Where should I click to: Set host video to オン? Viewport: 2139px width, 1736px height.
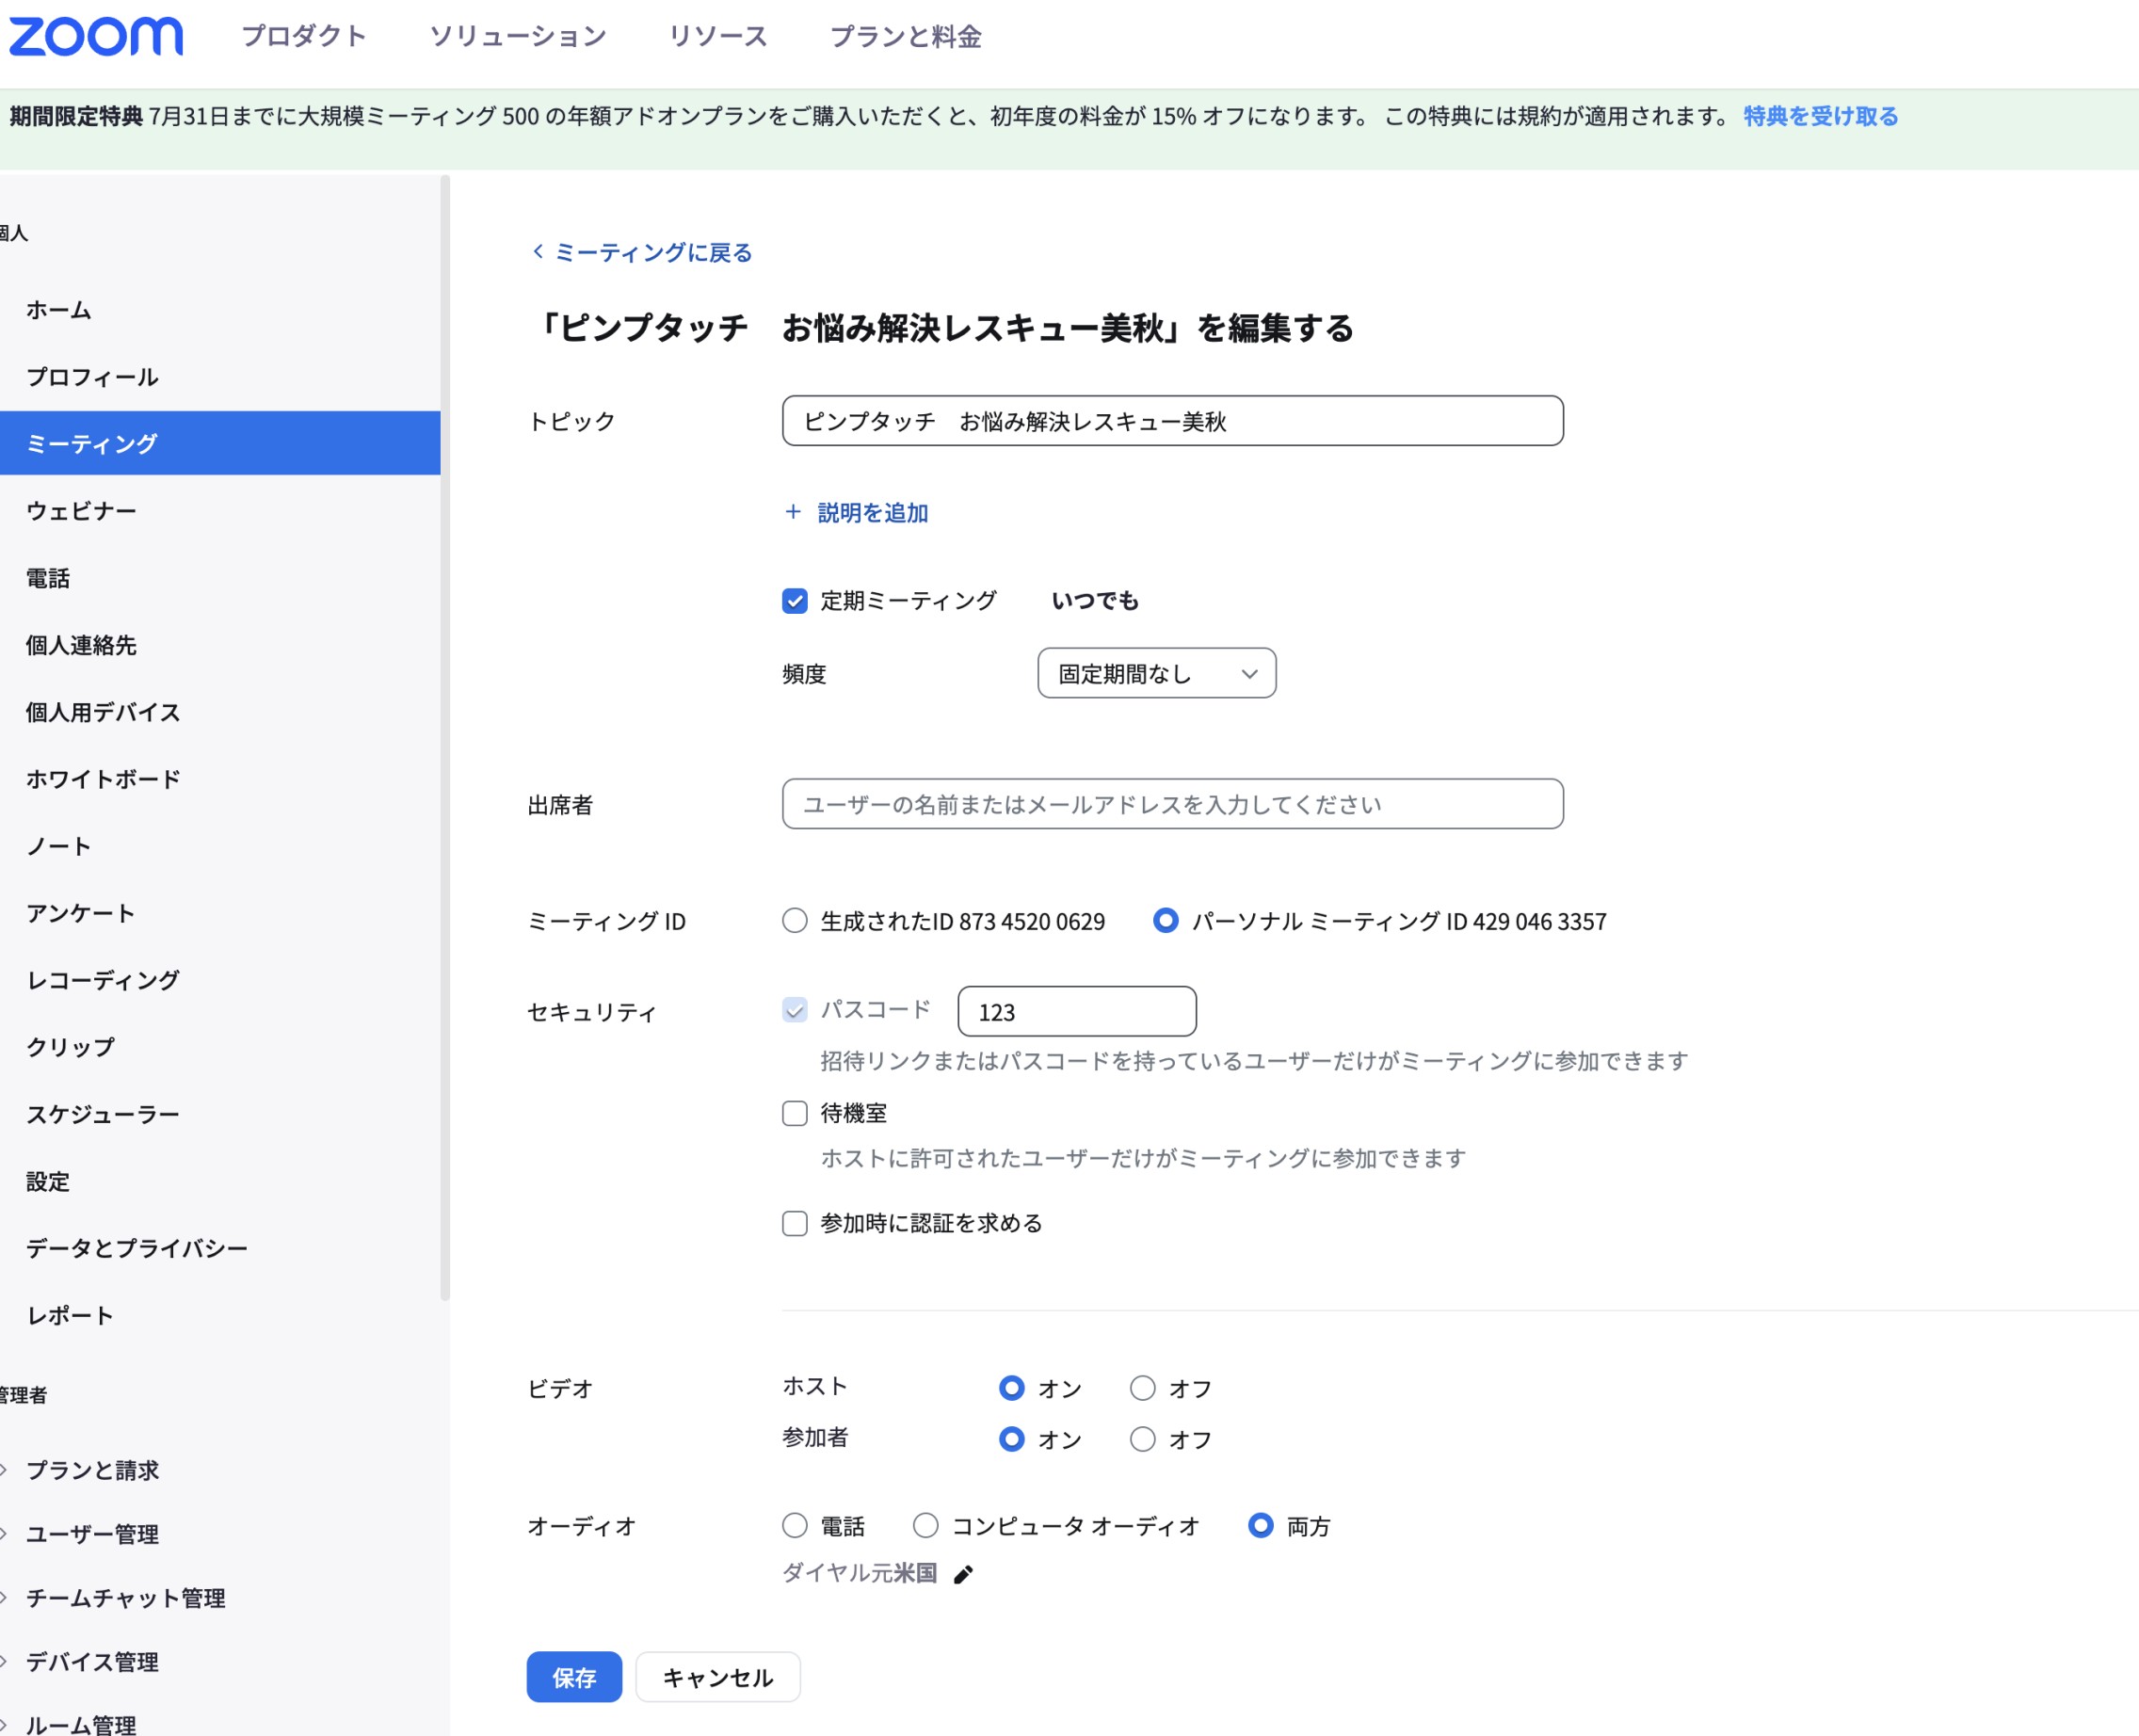(x=1012, y=1388)
